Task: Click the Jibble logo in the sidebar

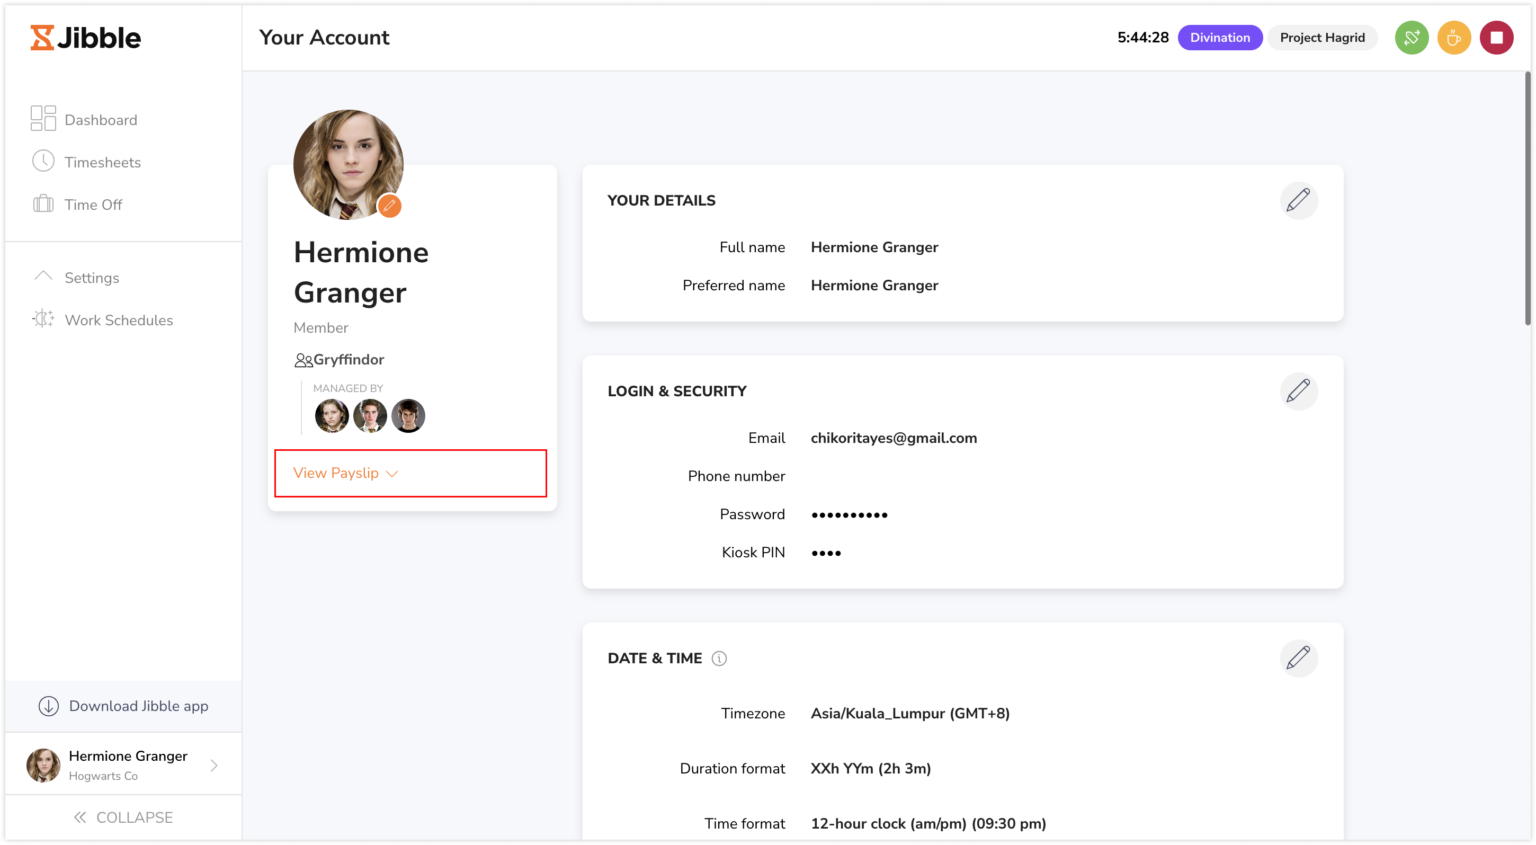Action: click(x=85, y=37)
